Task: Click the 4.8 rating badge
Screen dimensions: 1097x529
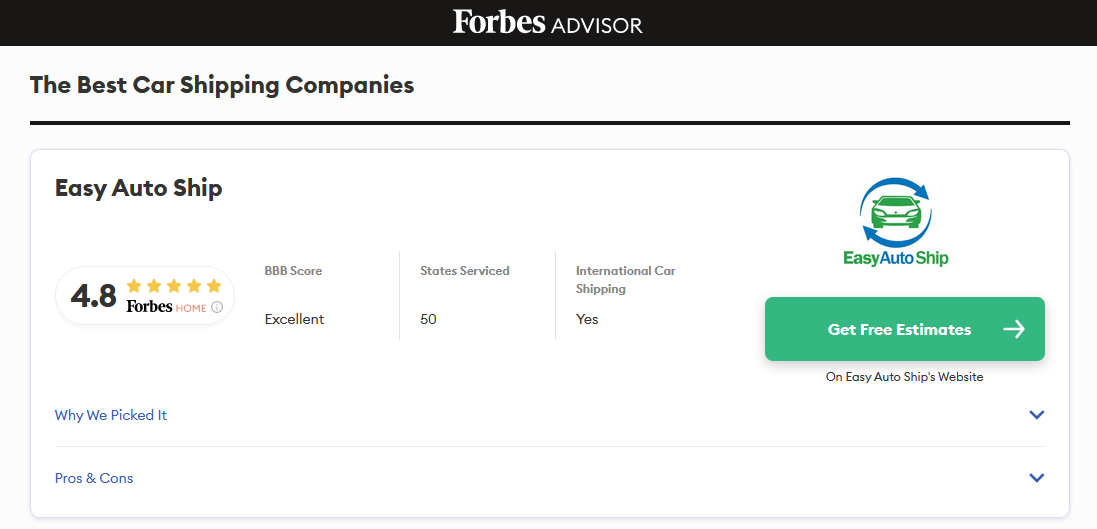Action: pos(94,296)
